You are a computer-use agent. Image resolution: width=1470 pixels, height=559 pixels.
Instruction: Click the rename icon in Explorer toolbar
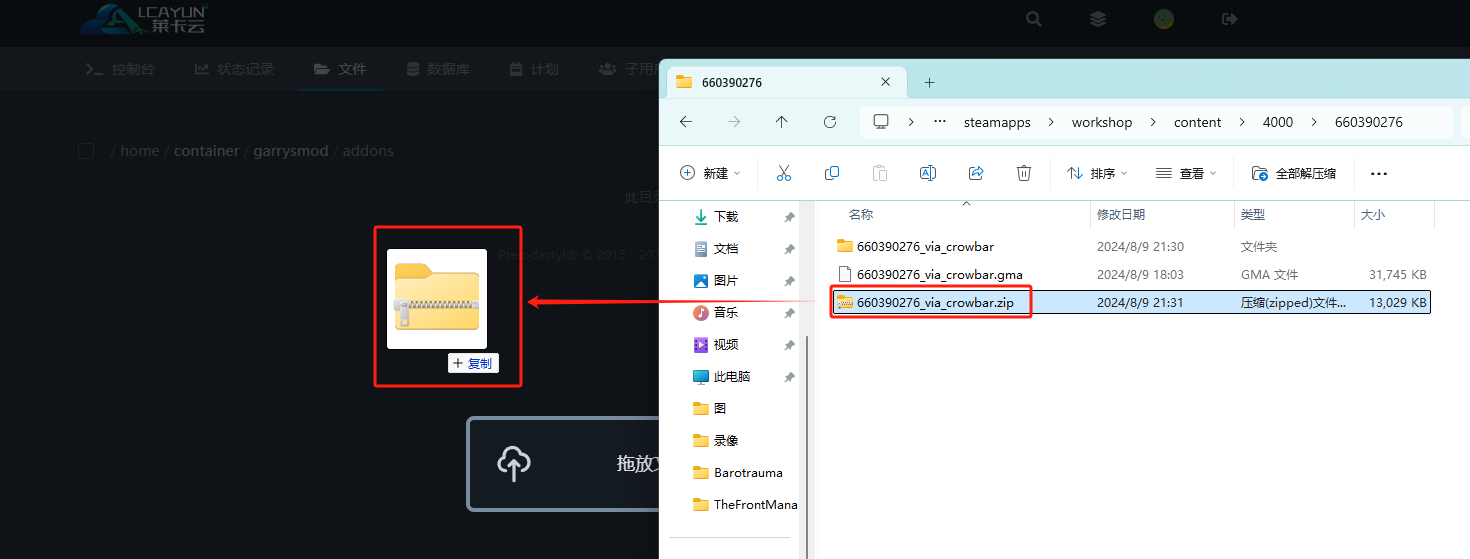927,173
